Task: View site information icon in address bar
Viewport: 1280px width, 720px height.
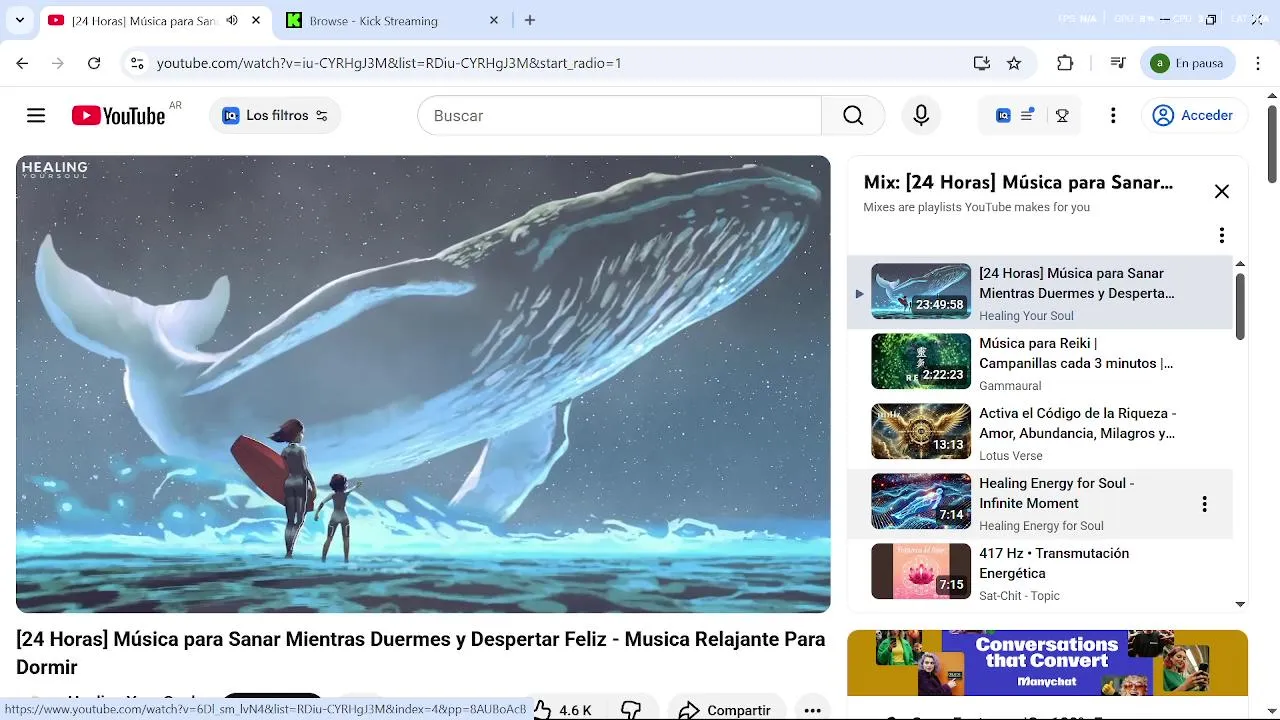Action: pyautogui.click(x=137, y=63)
